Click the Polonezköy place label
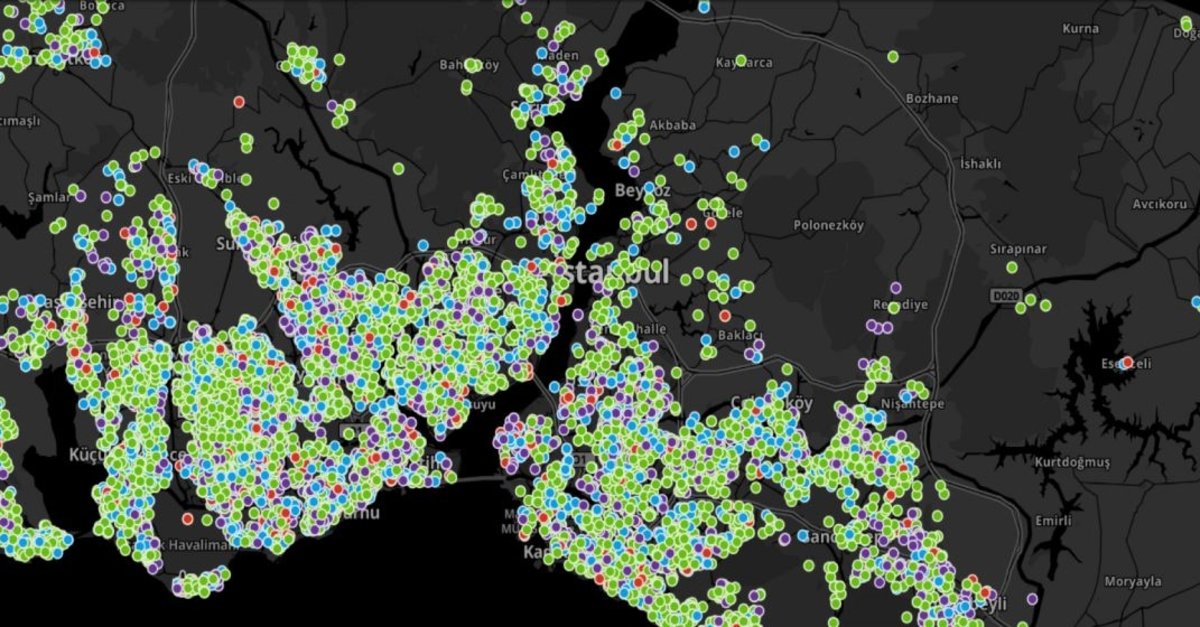Viewport: 1200px width, 627px height. point(828,226)
